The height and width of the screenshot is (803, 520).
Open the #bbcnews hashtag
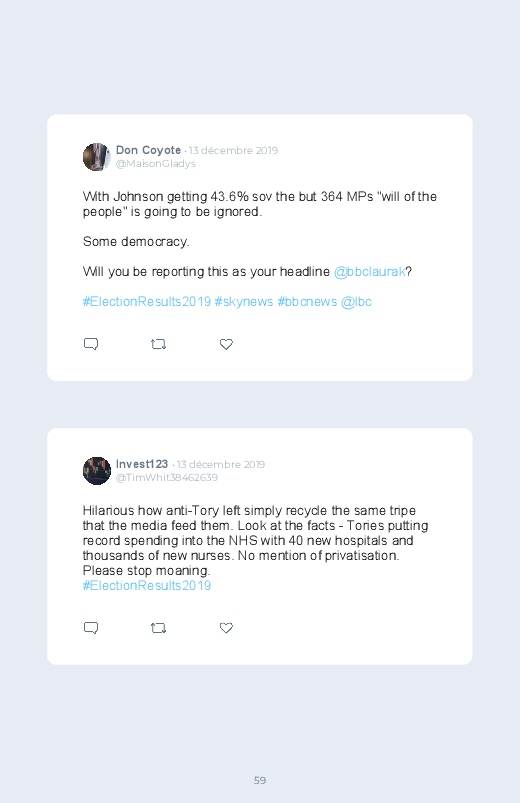coord(307,302)
